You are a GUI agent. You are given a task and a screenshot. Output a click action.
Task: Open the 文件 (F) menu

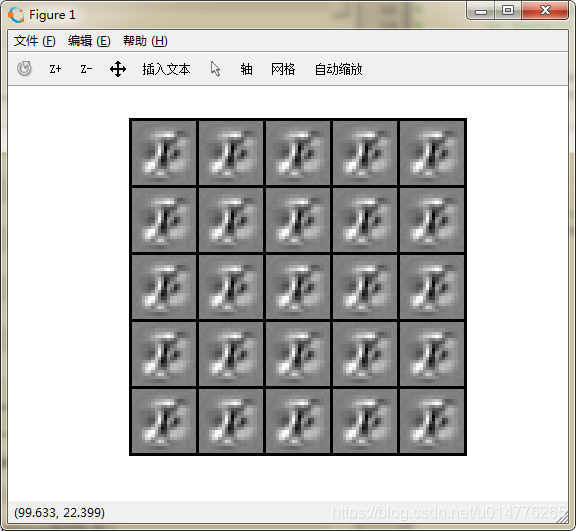tap(35, 41)
